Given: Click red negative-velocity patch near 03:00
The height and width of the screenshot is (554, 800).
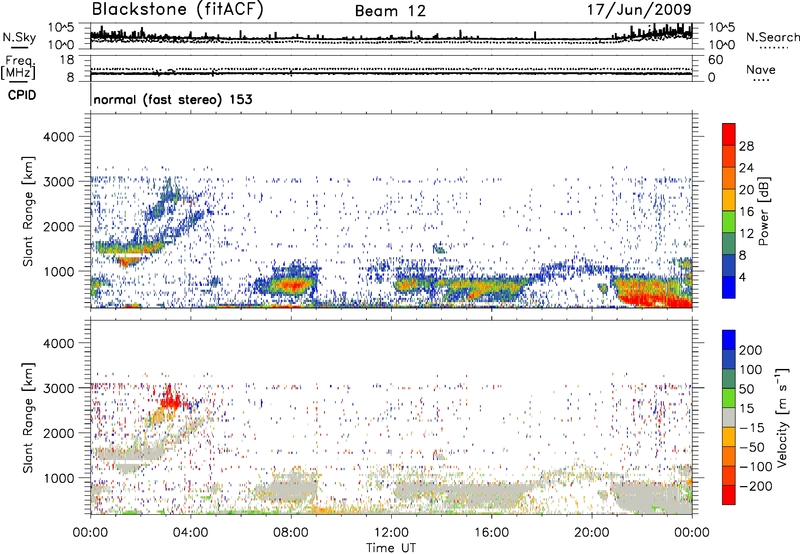Looking at the screenshot, I should point(170,400).
